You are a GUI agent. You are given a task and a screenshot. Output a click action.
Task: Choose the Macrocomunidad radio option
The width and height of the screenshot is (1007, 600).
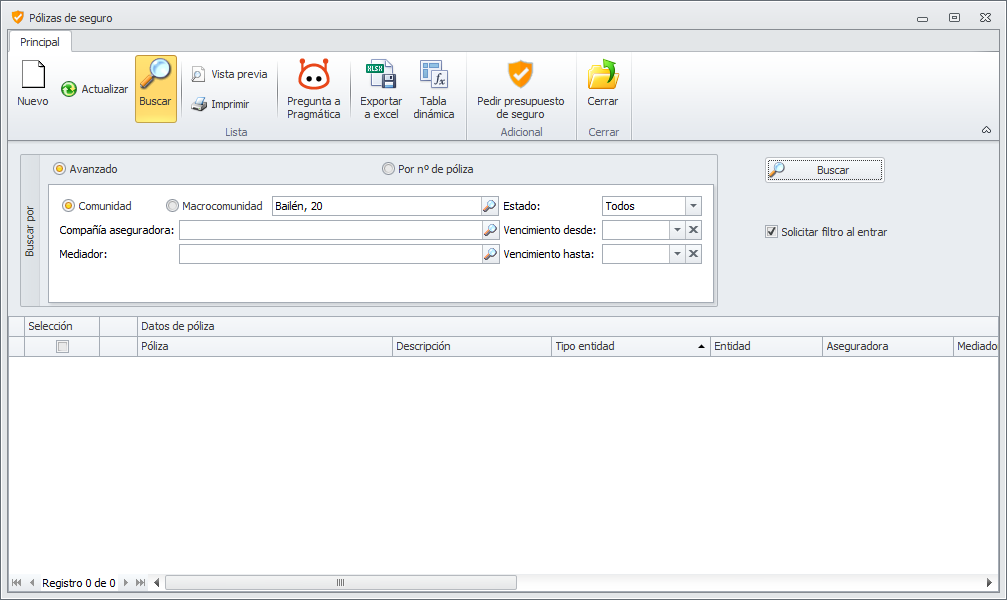click(215, 206)
